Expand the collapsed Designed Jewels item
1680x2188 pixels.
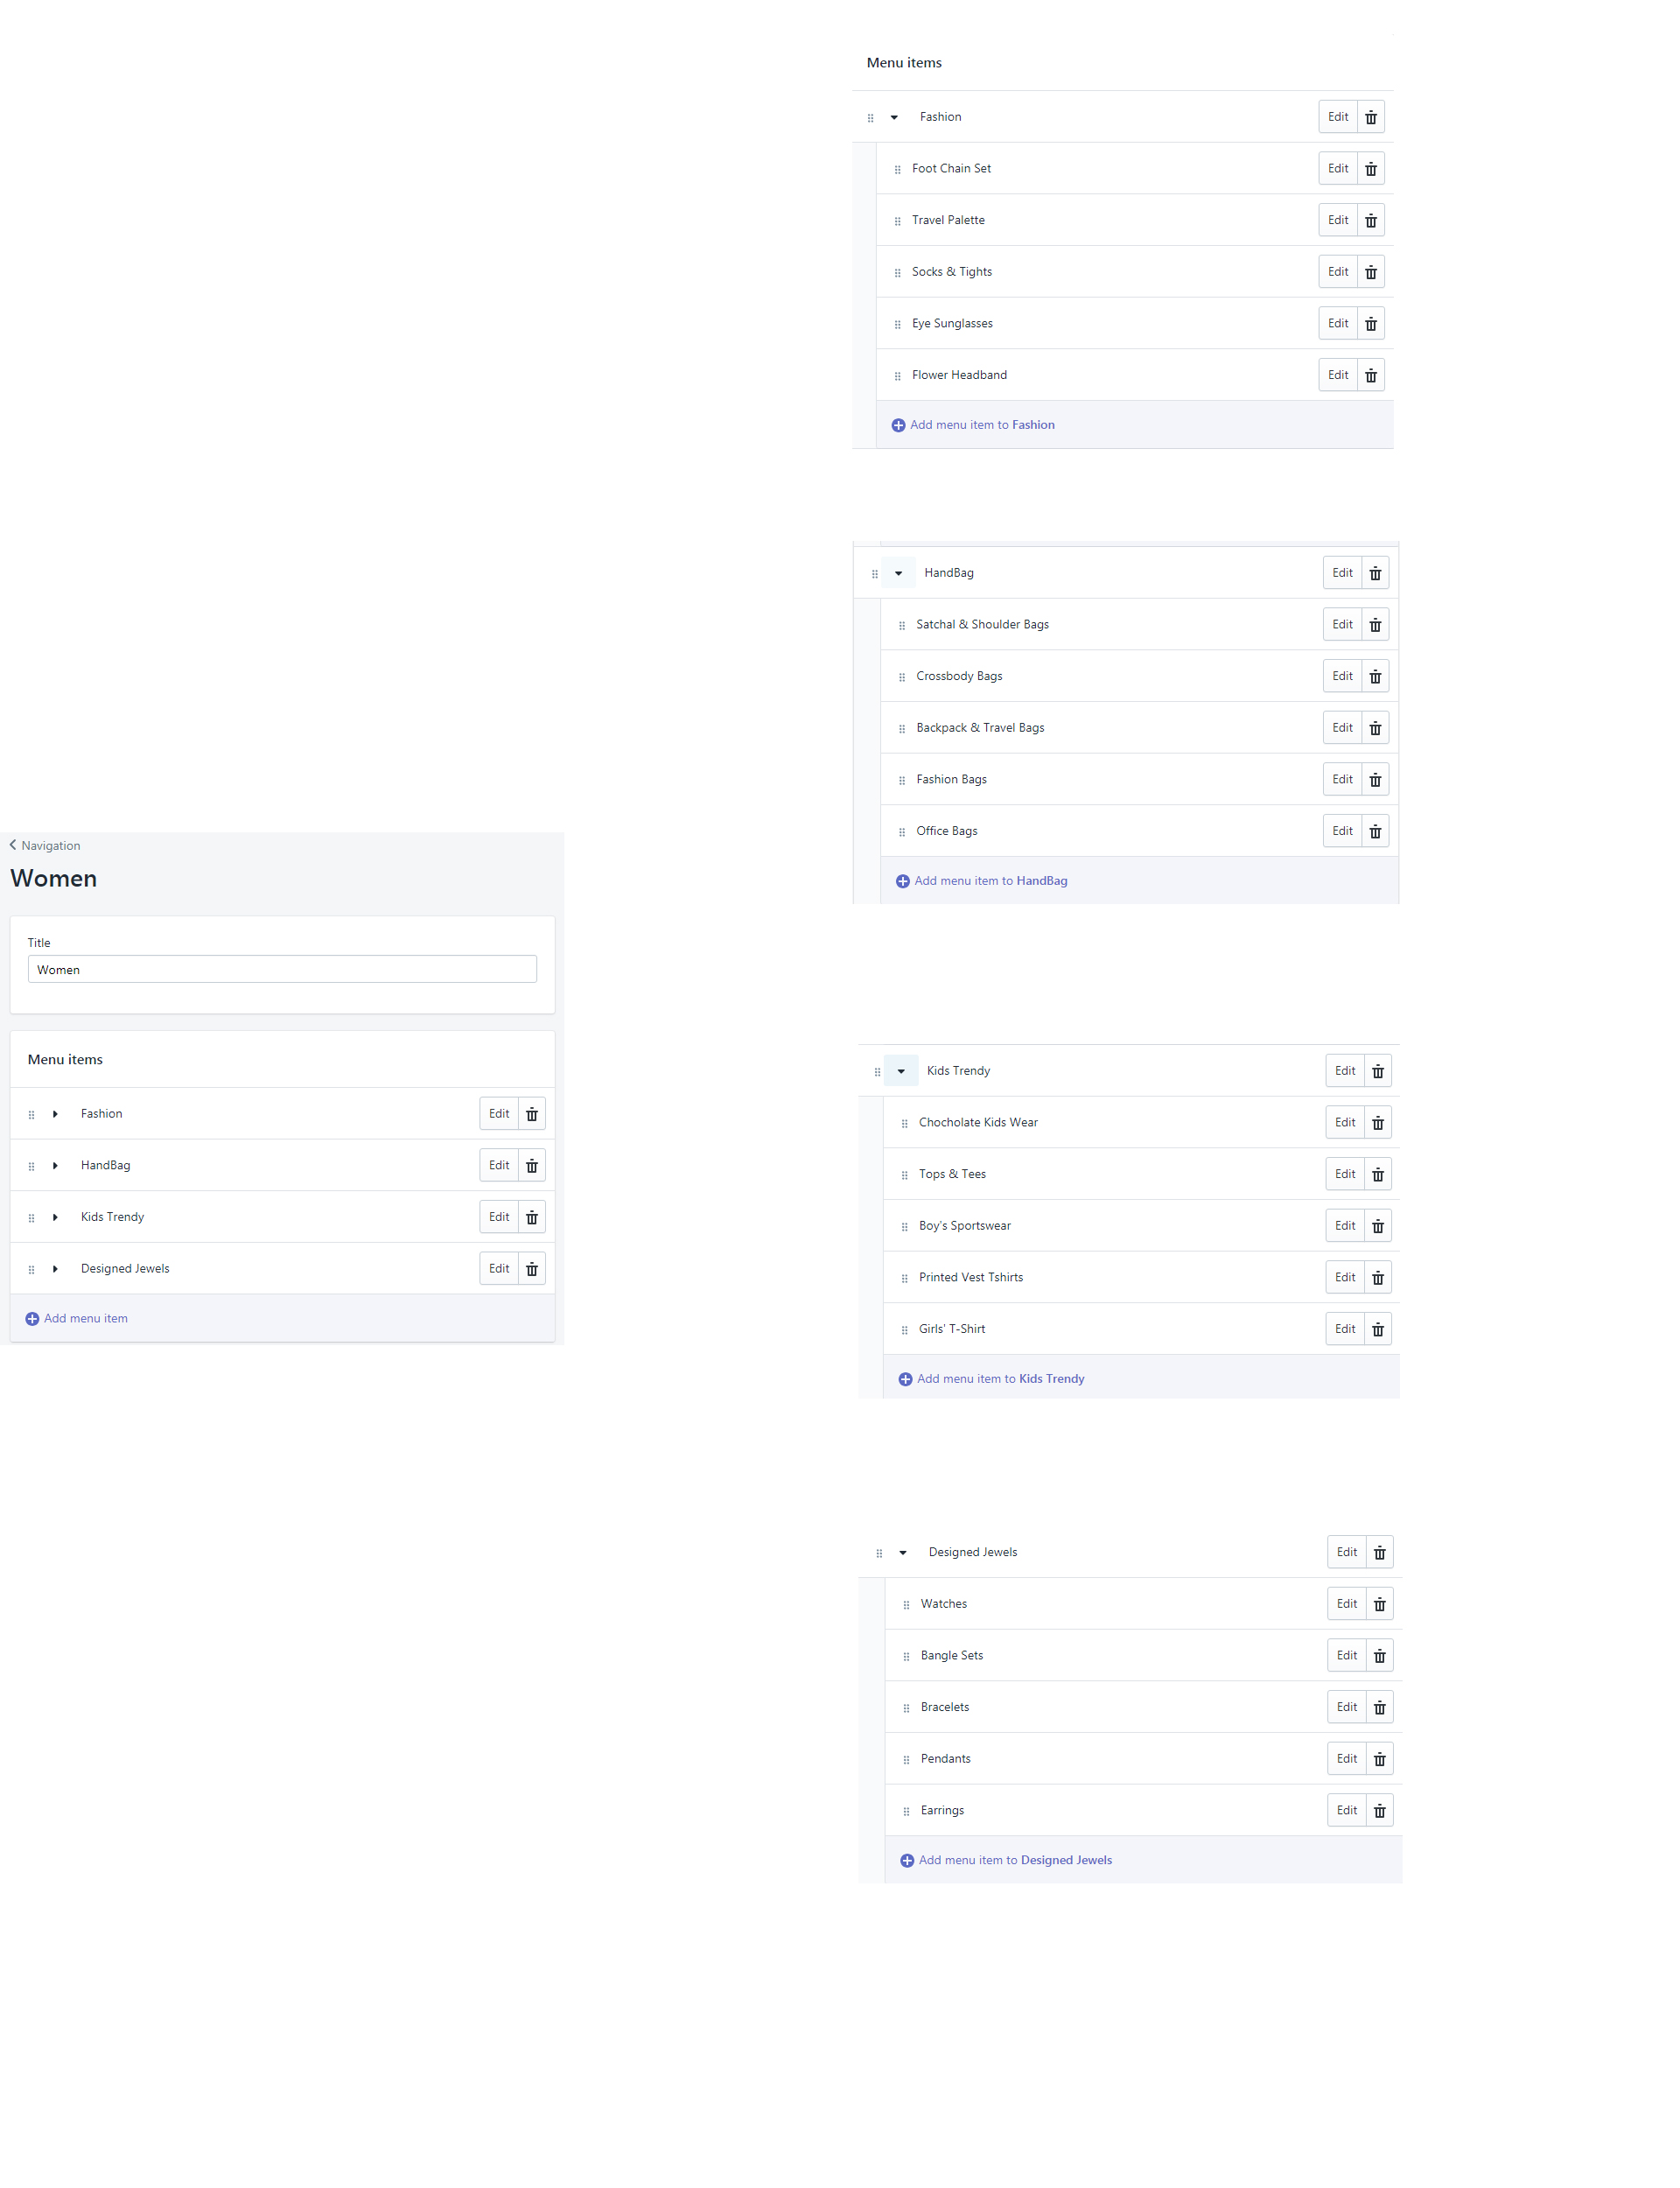[x=55, y=1269]
